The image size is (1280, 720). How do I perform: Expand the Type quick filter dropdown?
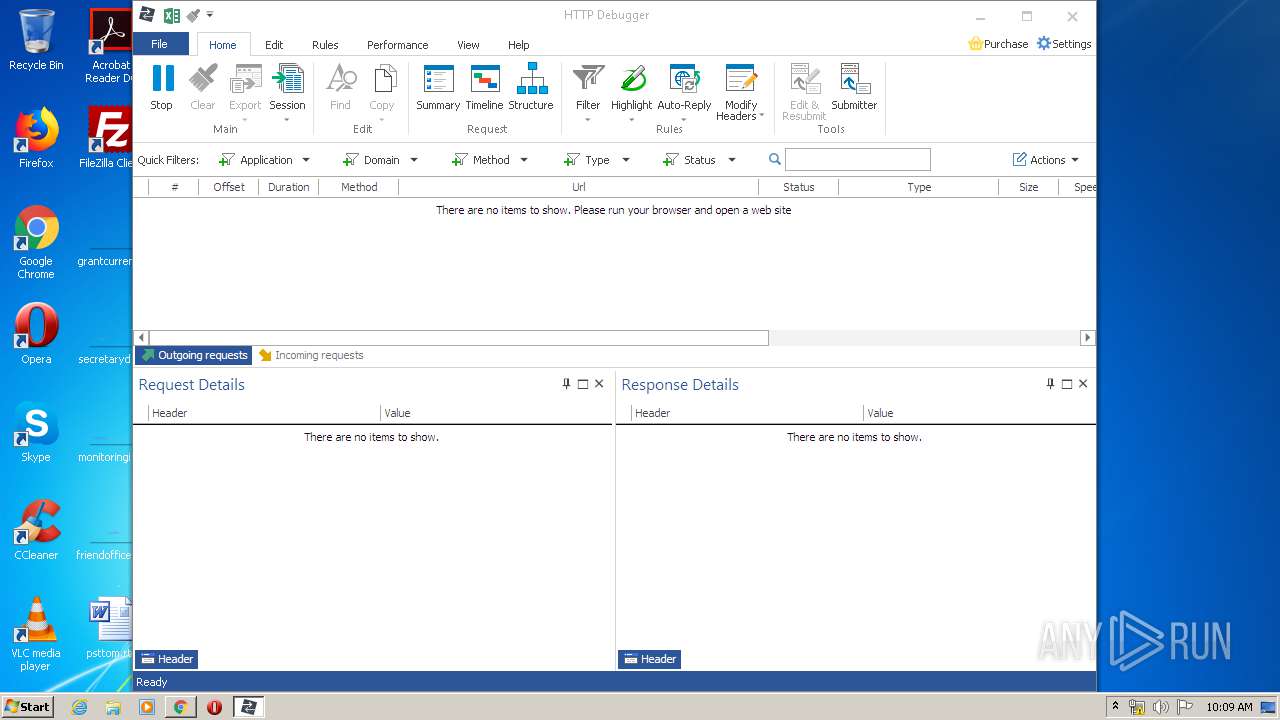(x=626, y=160)
